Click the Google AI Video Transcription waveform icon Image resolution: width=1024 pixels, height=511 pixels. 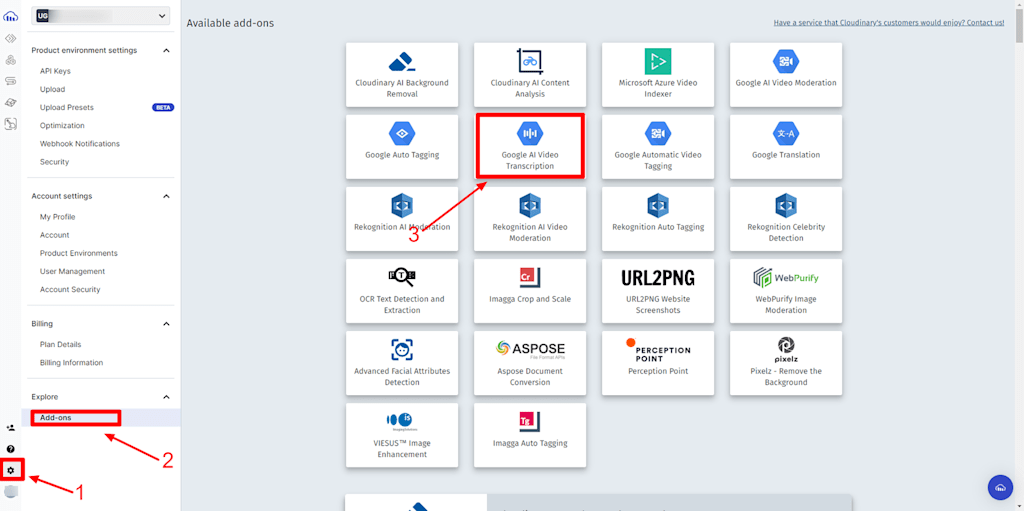click(530, 133)
